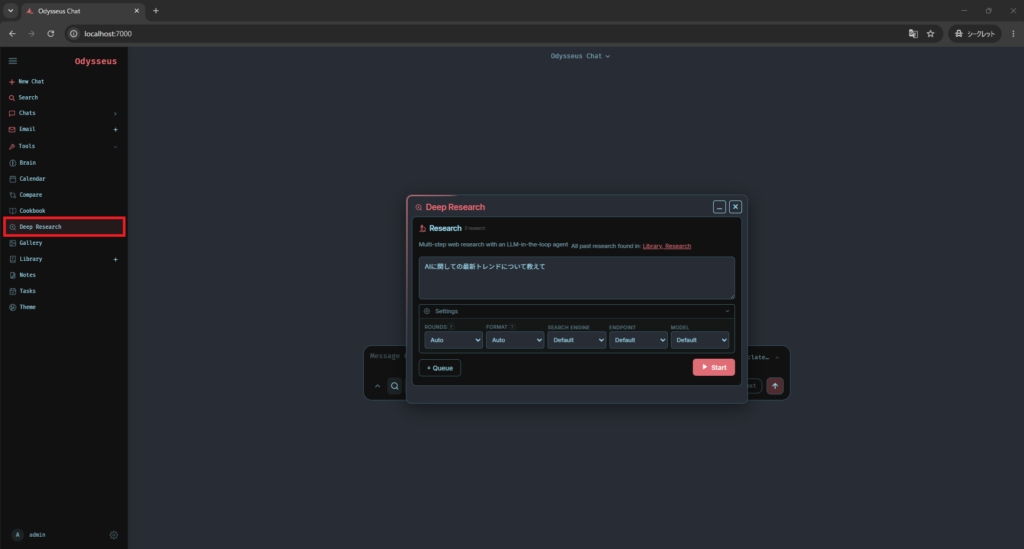Open the ENDPOINT dropdown
Screen dimensions: 1024x549
click(x=638, y=340)
